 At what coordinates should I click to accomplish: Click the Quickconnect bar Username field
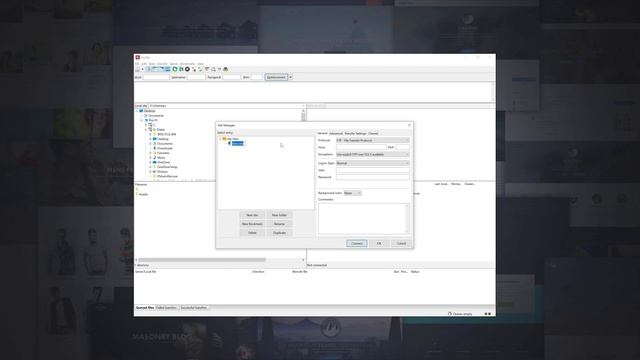pyautogui.click(x=196, y=77)
